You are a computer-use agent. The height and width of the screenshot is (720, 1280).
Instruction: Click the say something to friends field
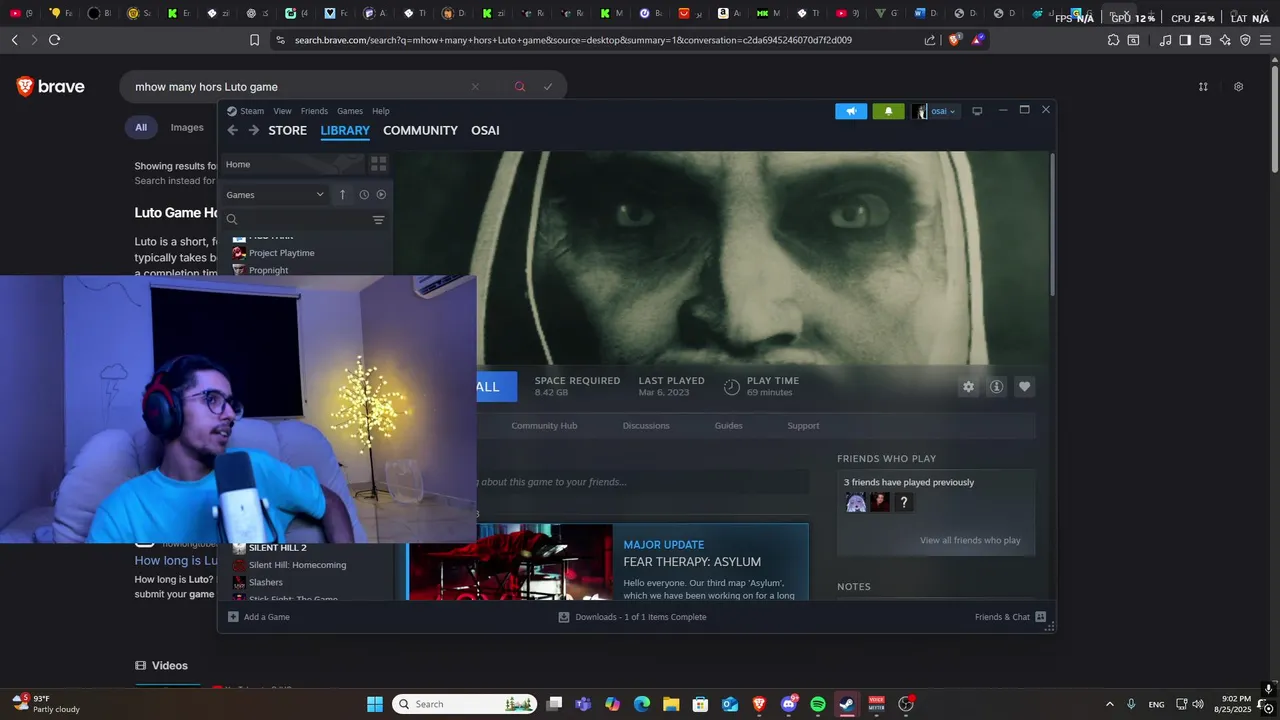tap(642, 482)
